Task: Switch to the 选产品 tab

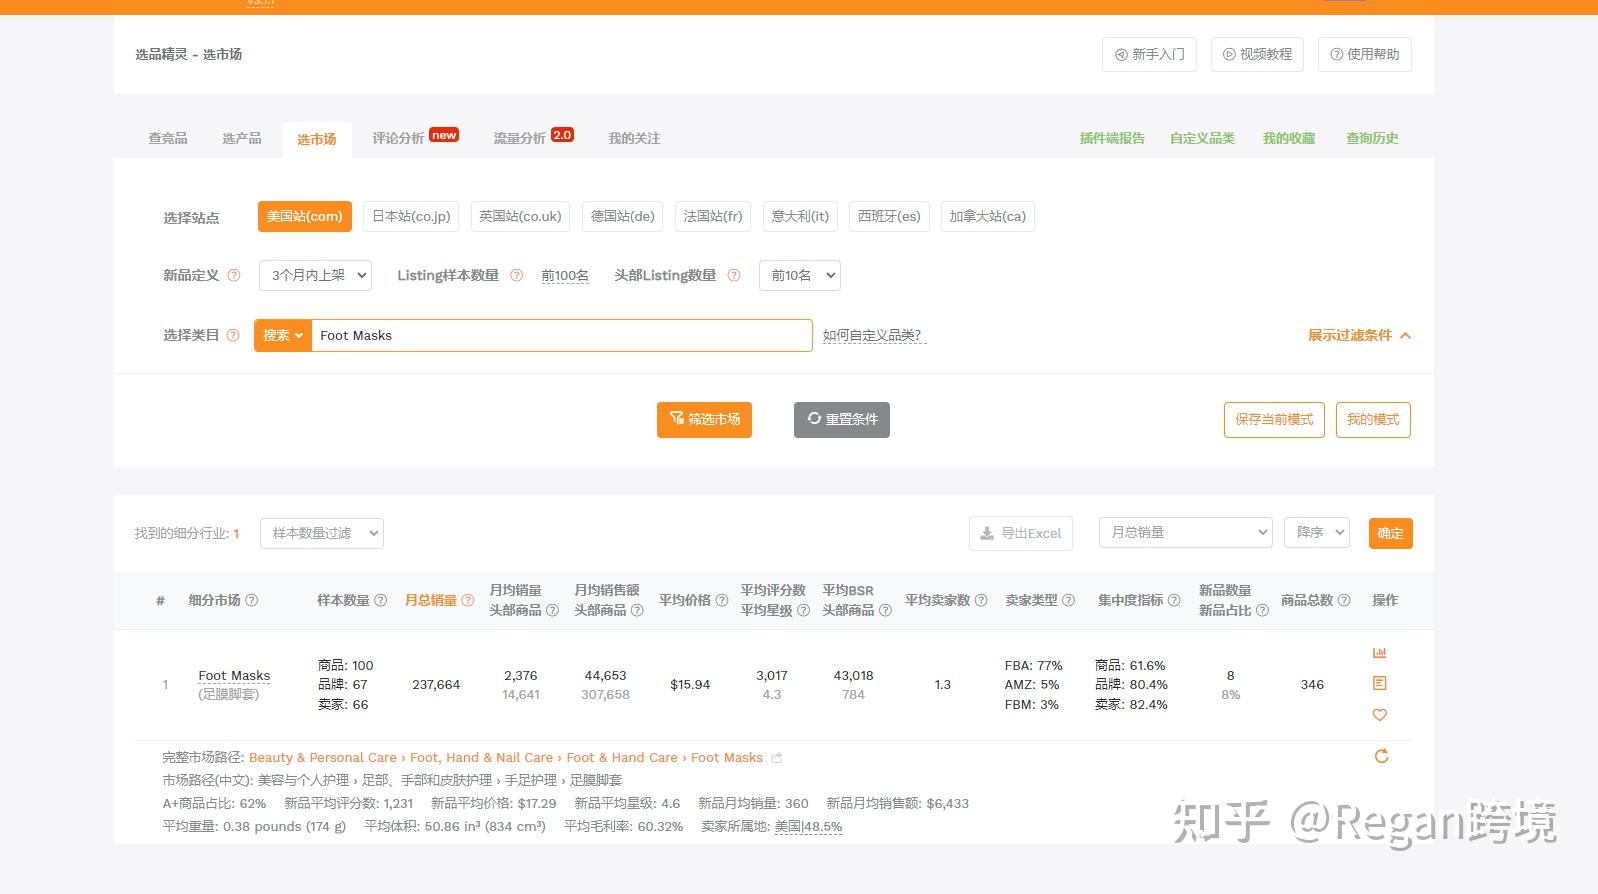Action: pos(242,138)
